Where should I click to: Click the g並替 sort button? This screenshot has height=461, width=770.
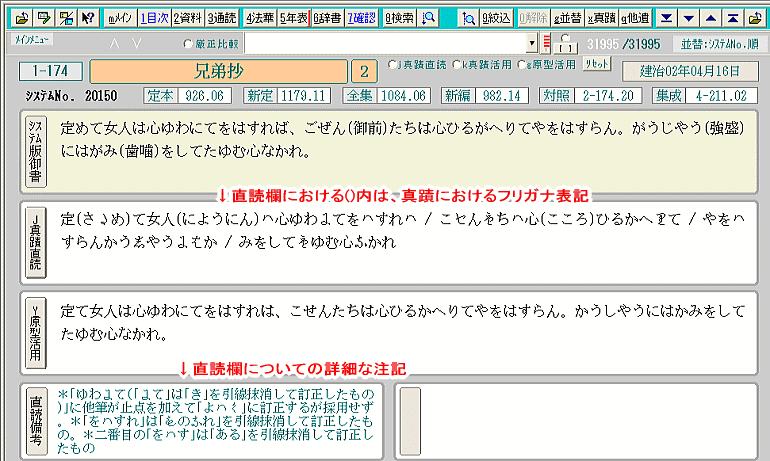point(567,18)
